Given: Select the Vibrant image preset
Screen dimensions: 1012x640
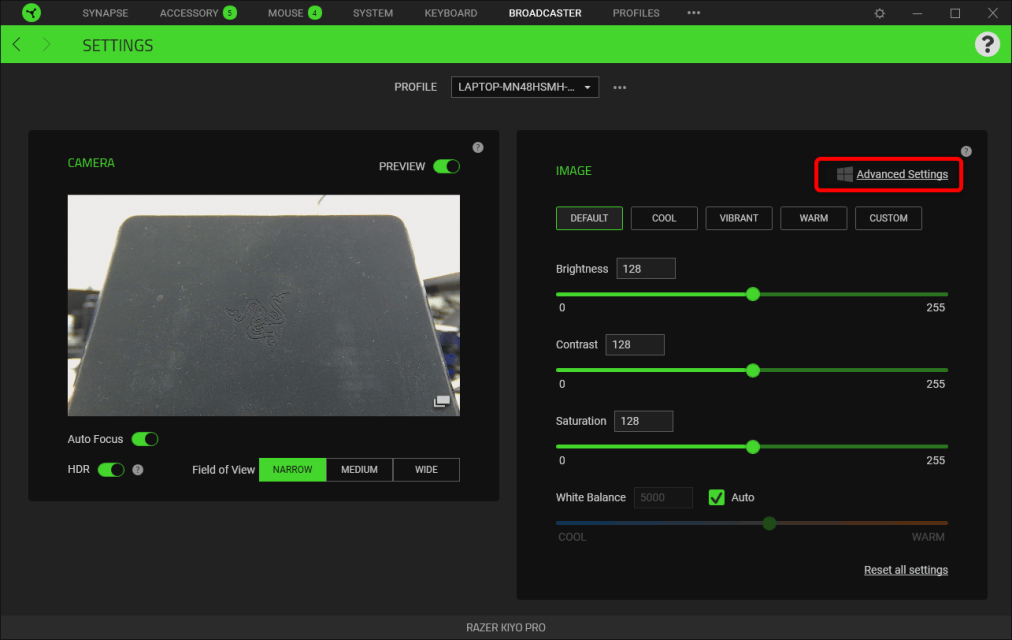Looking at the screenshot, I should [738, 218].
